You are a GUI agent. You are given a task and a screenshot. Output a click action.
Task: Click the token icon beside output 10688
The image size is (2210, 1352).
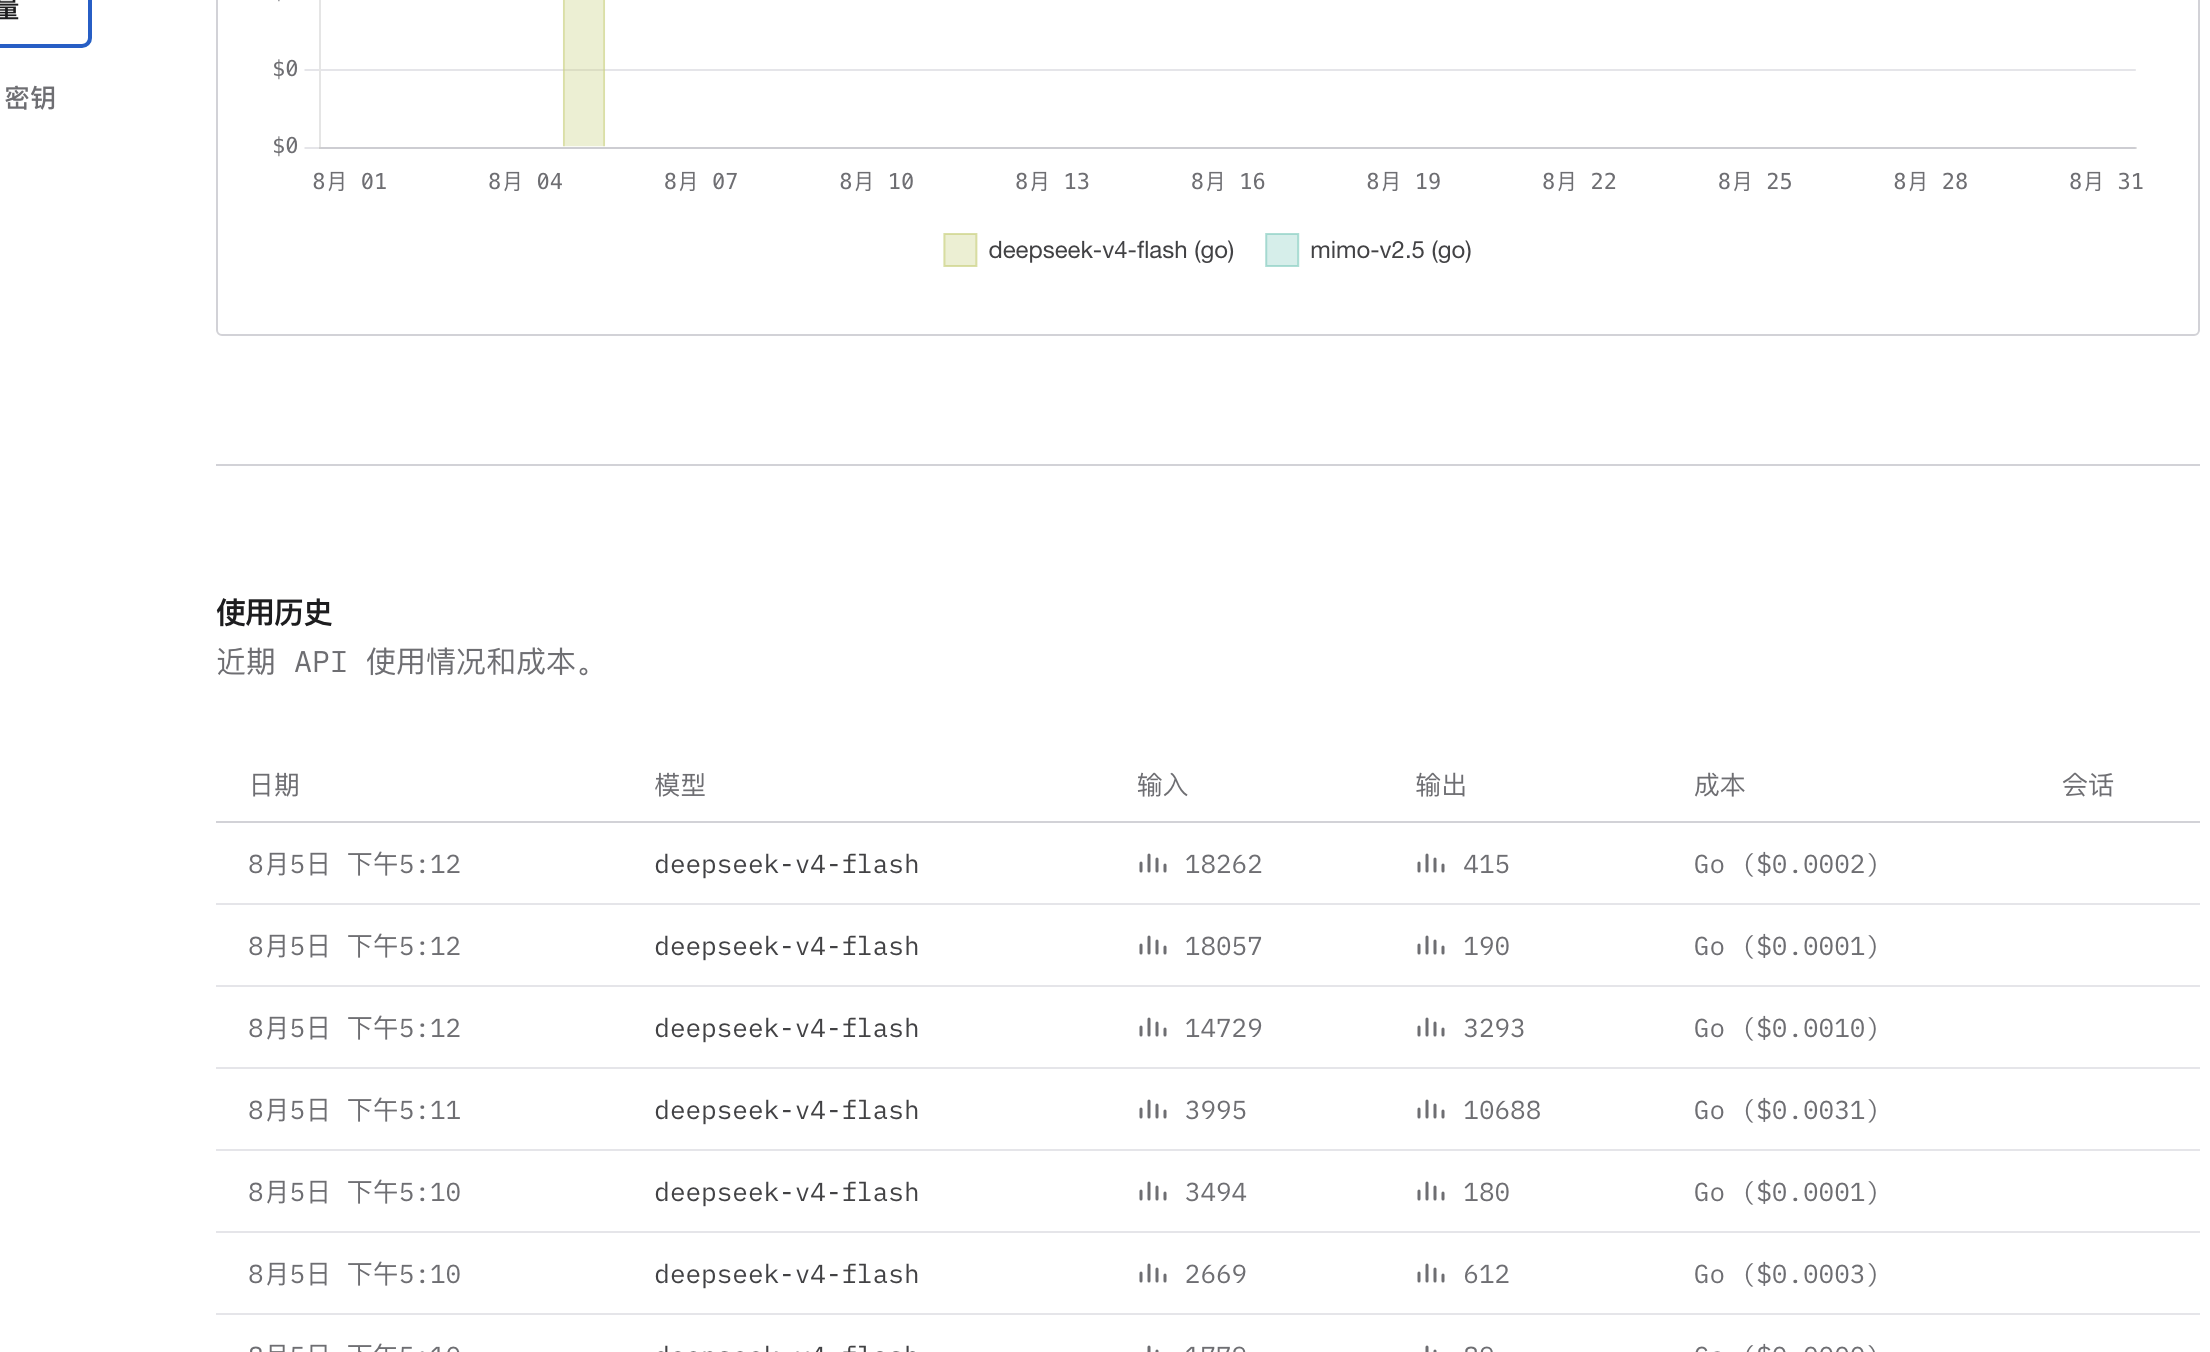(x=1431, y=1110)
